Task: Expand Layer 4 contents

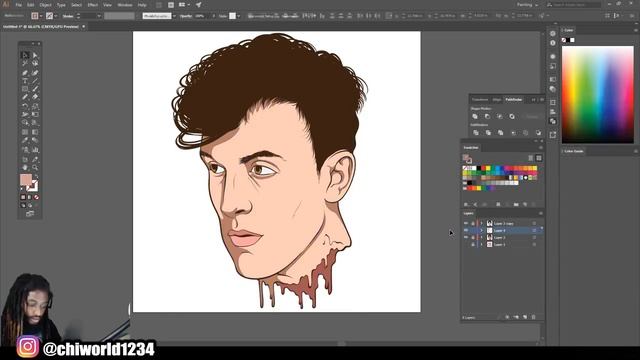Action: pos(481,230)
